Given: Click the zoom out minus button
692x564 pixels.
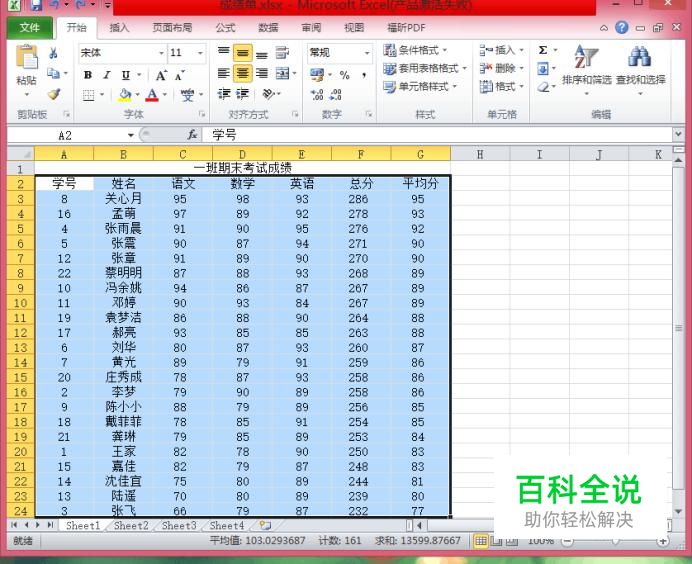Looking at the screenshot, I should [x=568, y=541].
